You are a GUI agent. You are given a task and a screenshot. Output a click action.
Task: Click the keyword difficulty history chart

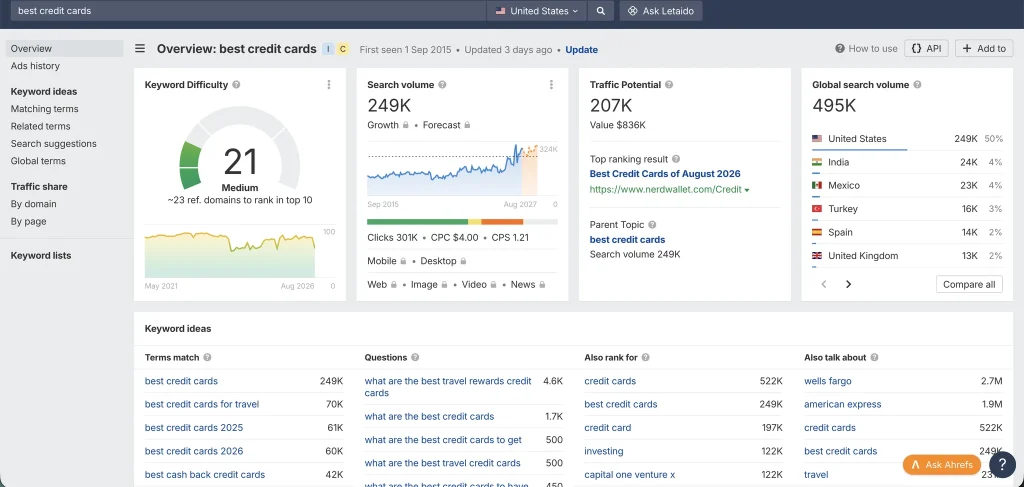pyautogui.click(x=230, y=254)
